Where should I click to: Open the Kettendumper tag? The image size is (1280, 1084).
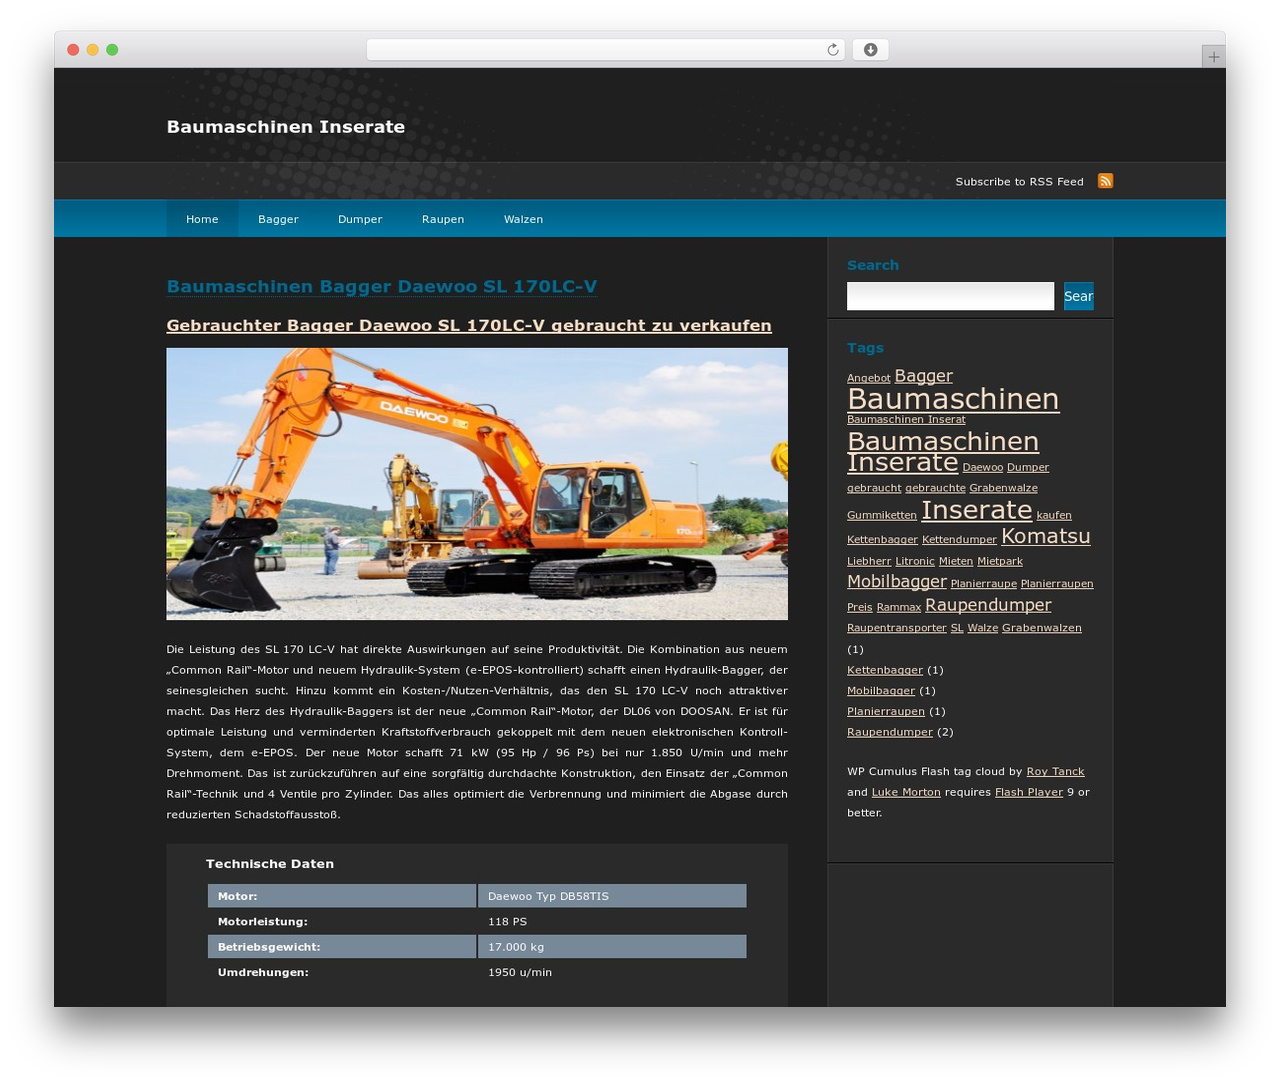pos(959,540)
